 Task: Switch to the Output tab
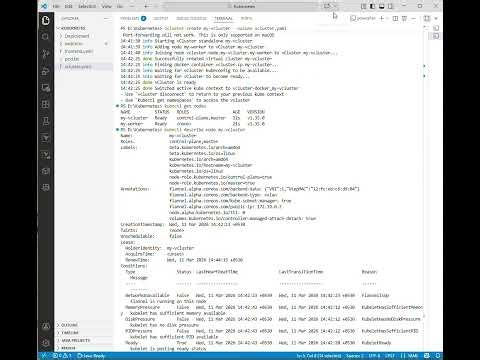point(161,18)
